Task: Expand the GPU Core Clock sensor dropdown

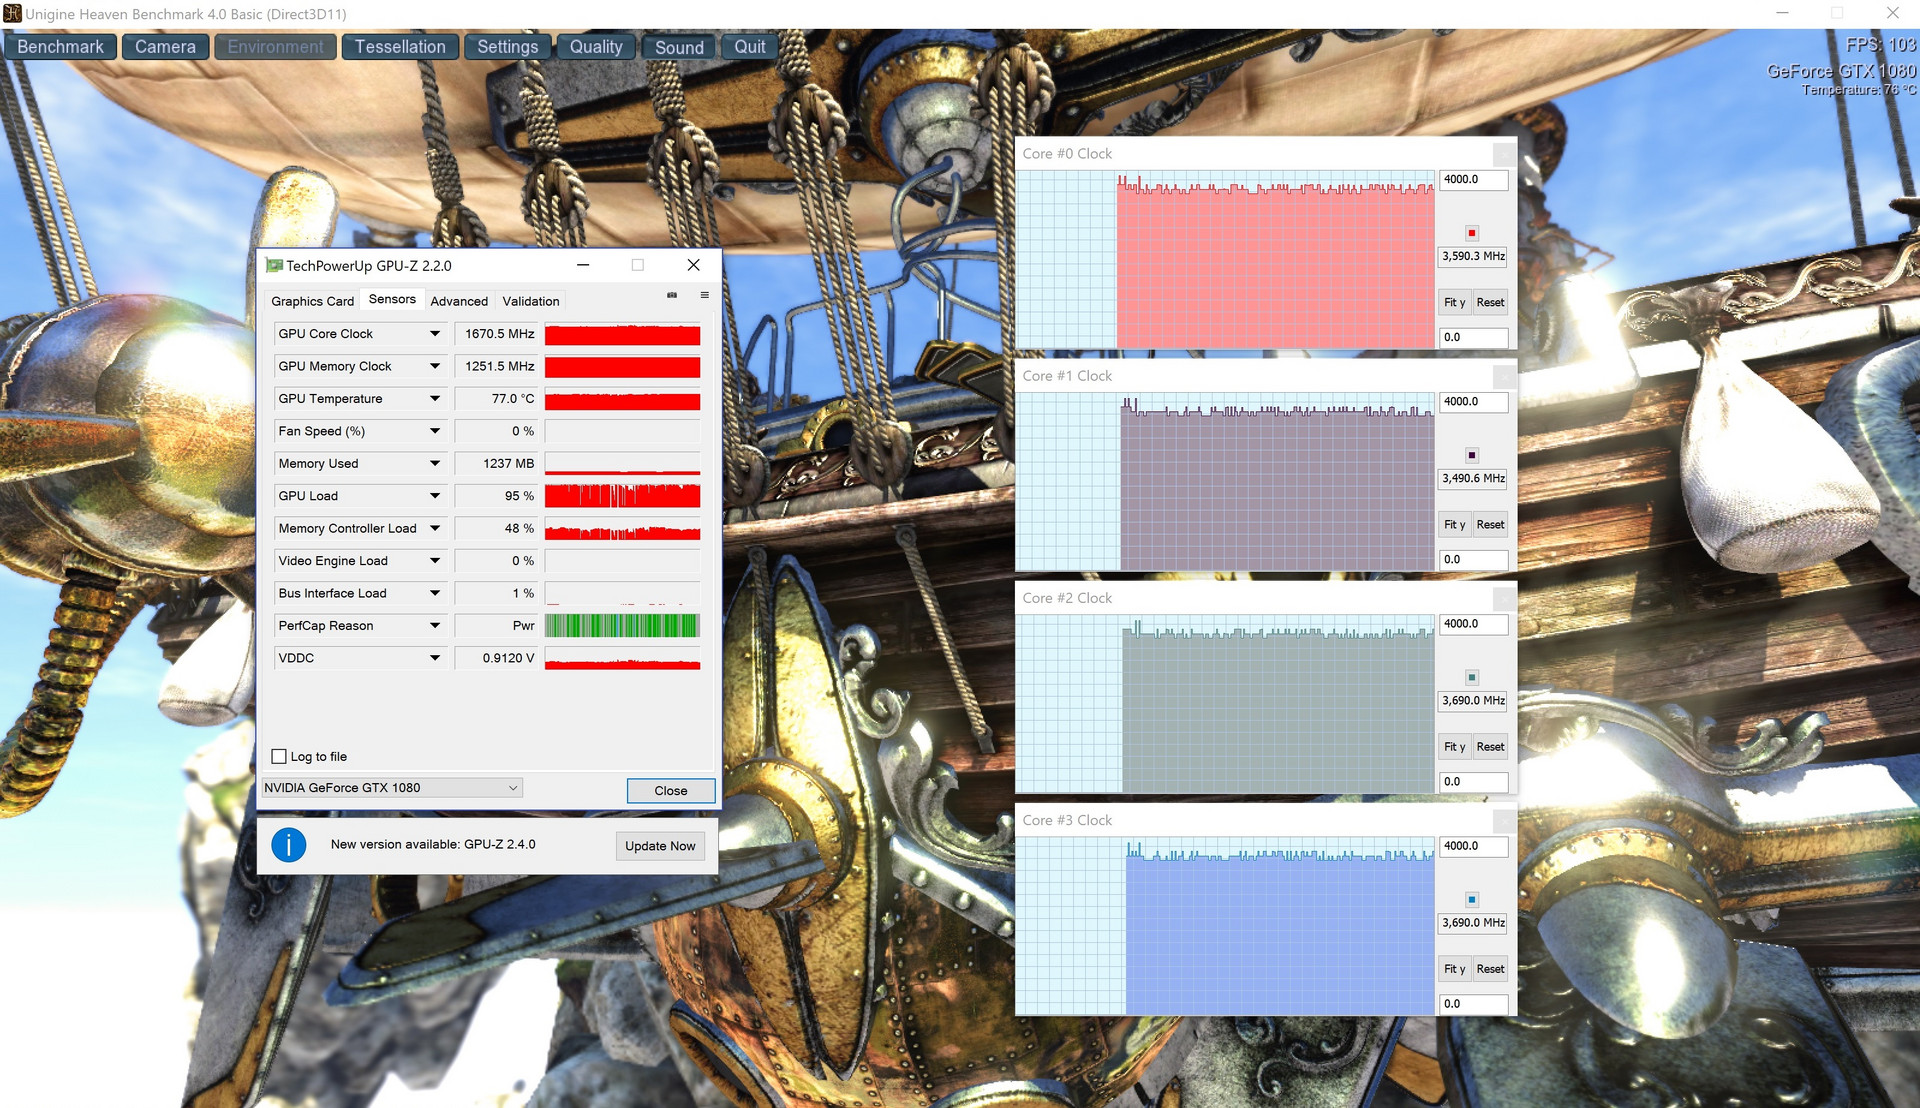Action: [x=434, y=334]
